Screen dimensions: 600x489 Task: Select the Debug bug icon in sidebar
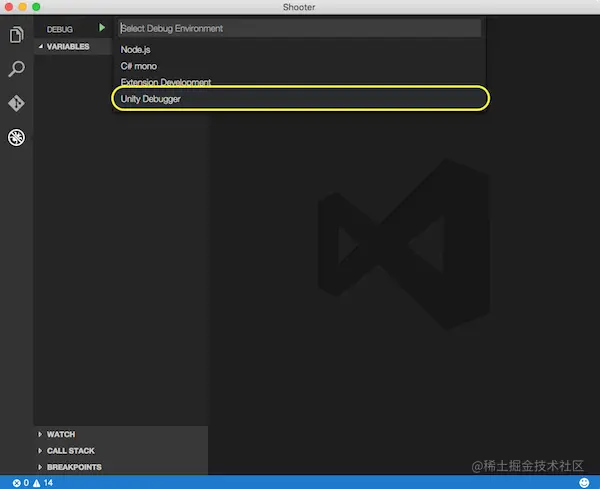pos(16,137)
